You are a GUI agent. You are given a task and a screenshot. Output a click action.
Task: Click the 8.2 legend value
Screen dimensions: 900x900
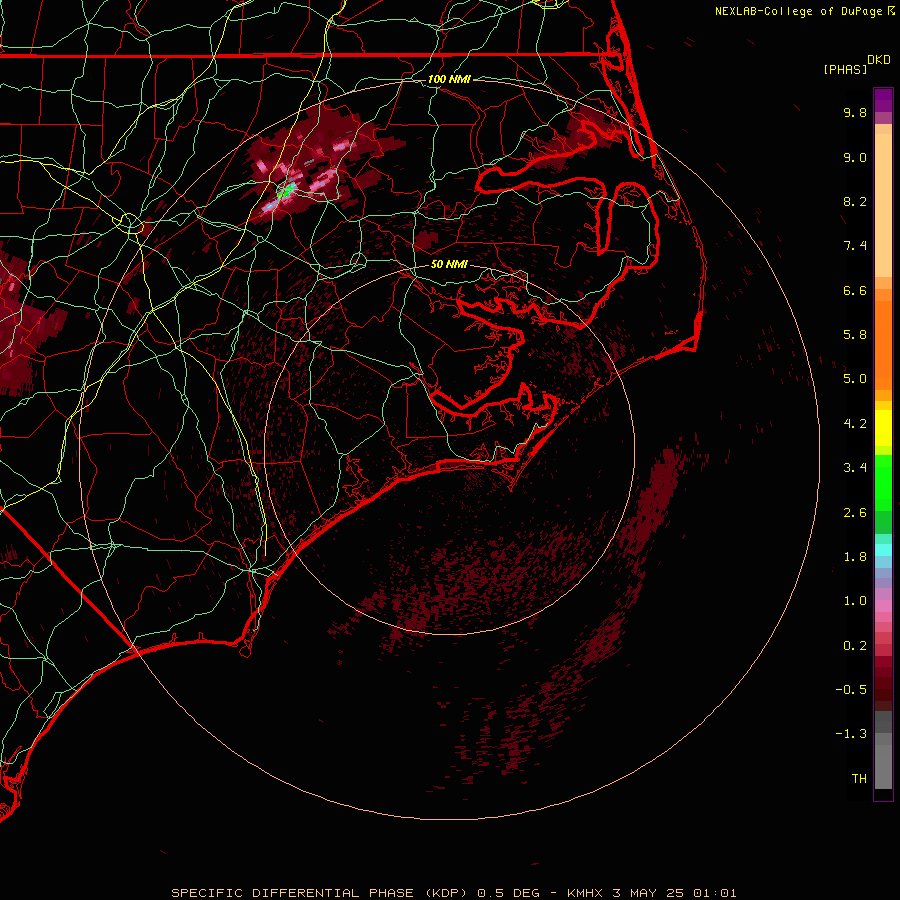855,201
